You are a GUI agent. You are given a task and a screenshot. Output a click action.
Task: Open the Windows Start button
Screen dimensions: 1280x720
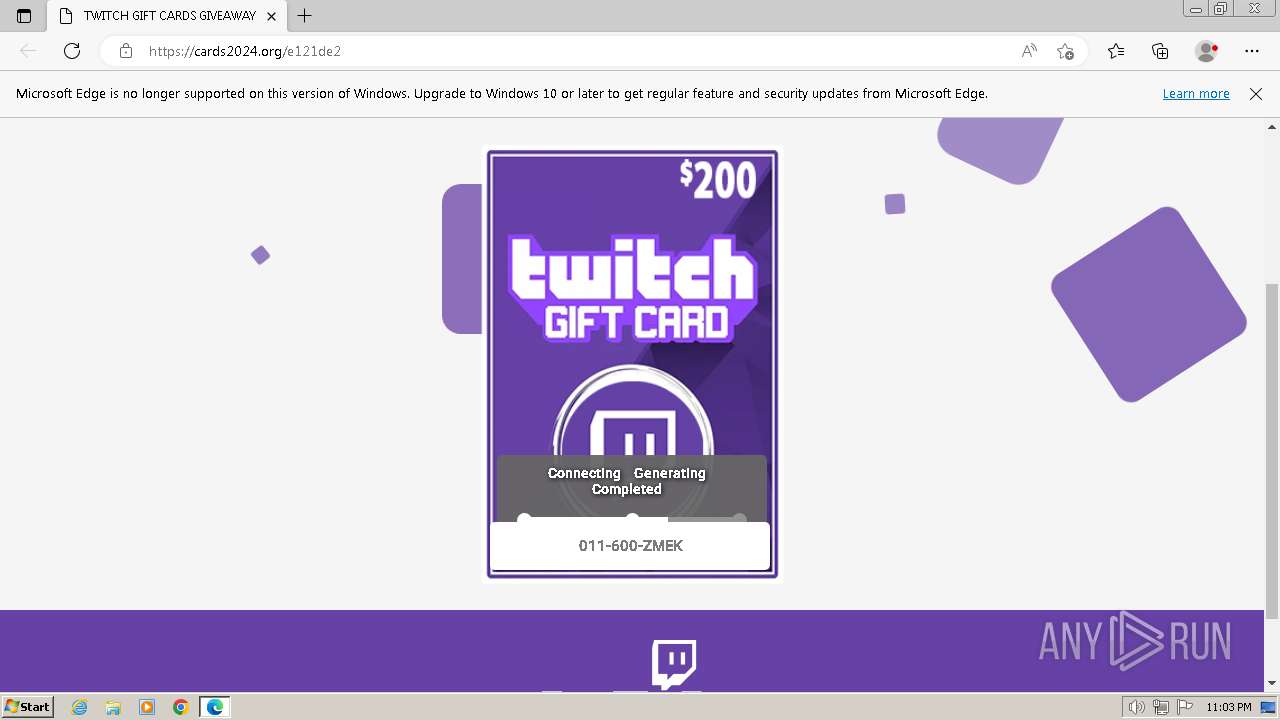(28, 706)
